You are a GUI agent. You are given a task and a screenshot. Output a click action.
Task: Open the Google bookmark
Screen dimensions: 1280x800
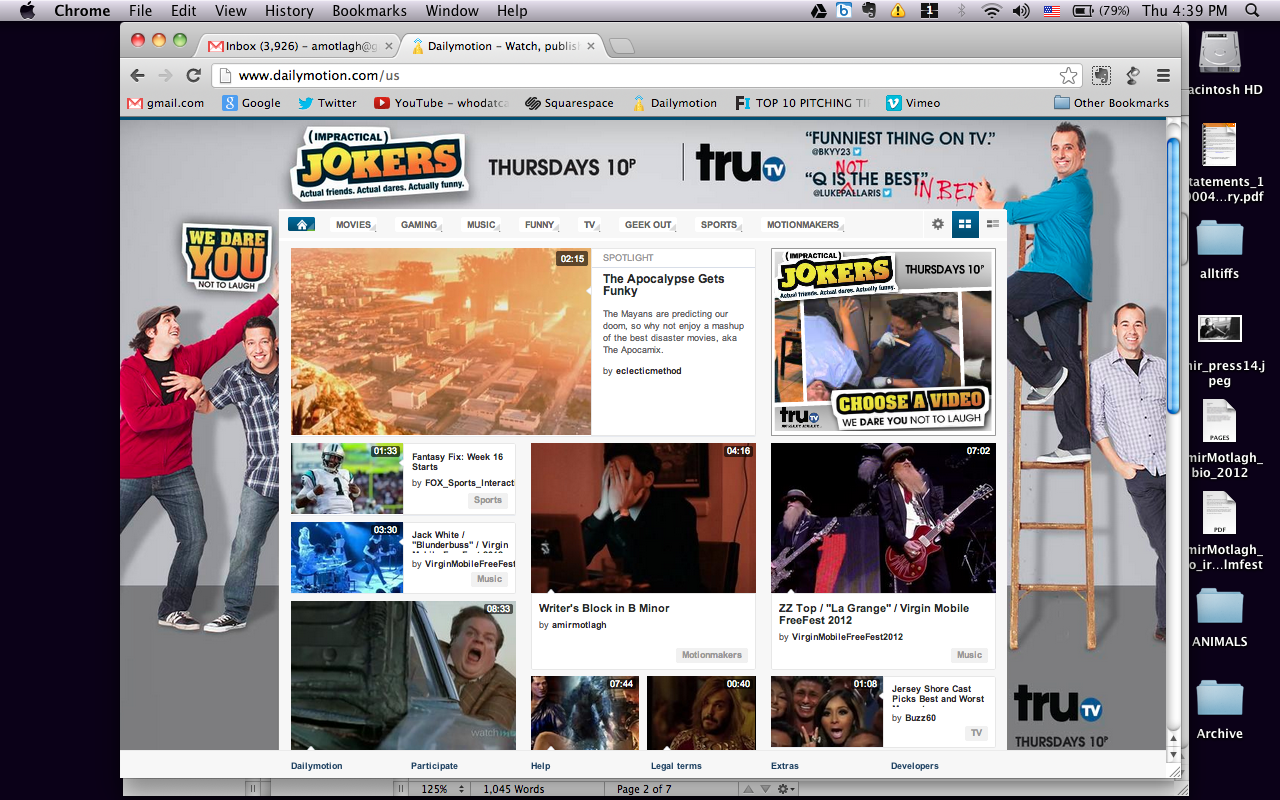[251, 103]
